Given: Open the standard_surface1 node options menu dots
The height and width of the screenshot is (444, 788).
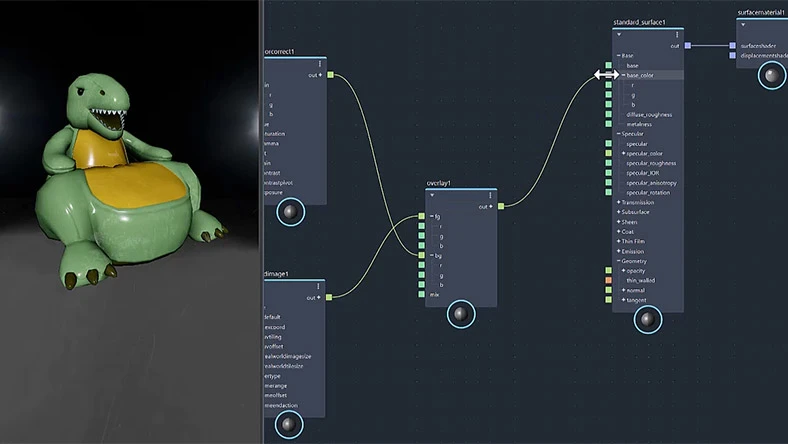Looking at the screenshot, I should pos(677,35).
